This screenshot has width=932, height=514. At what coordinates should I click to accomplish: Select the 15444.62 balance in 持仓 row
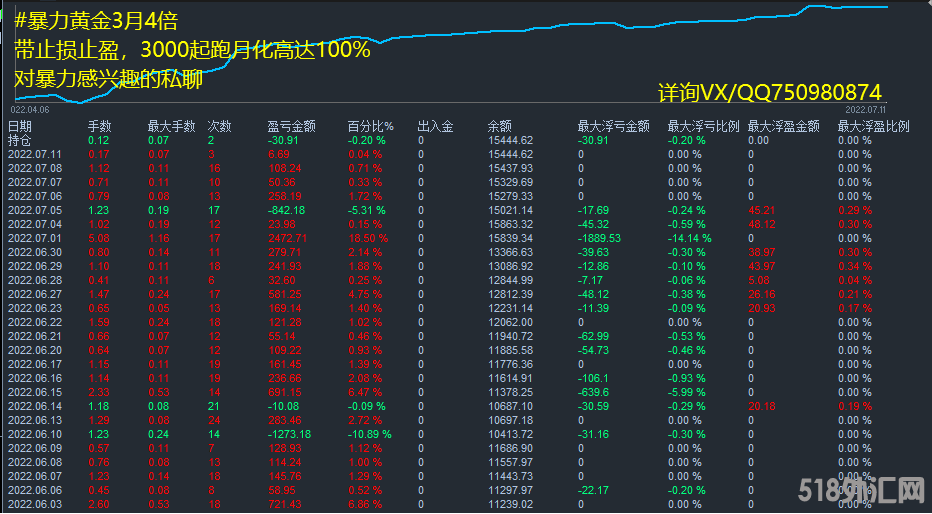[x=510, y=140]
